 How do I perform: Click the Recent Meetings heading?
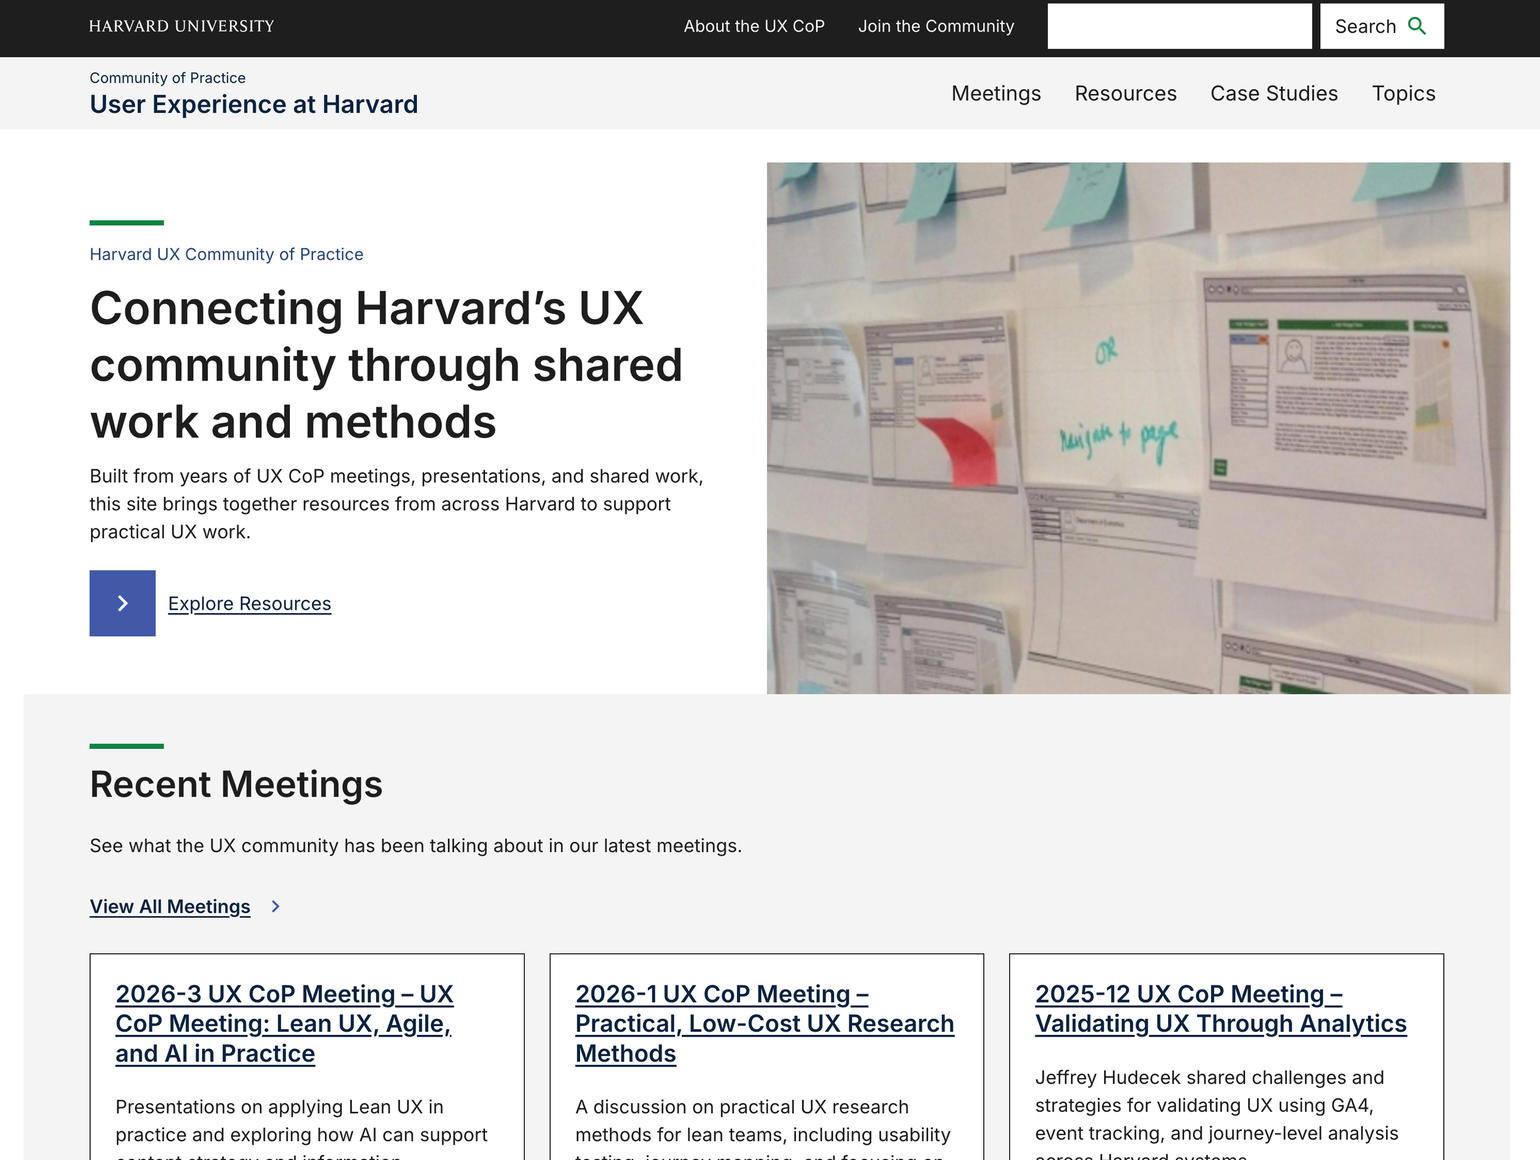(x=236, y=784)
